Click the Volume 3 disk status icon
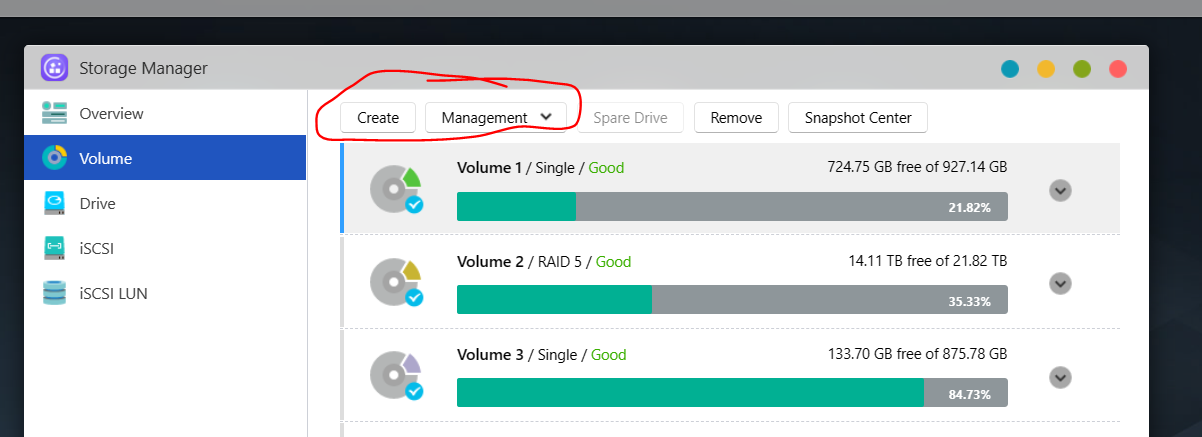1202x437 pixels. [x=396, y=377]
